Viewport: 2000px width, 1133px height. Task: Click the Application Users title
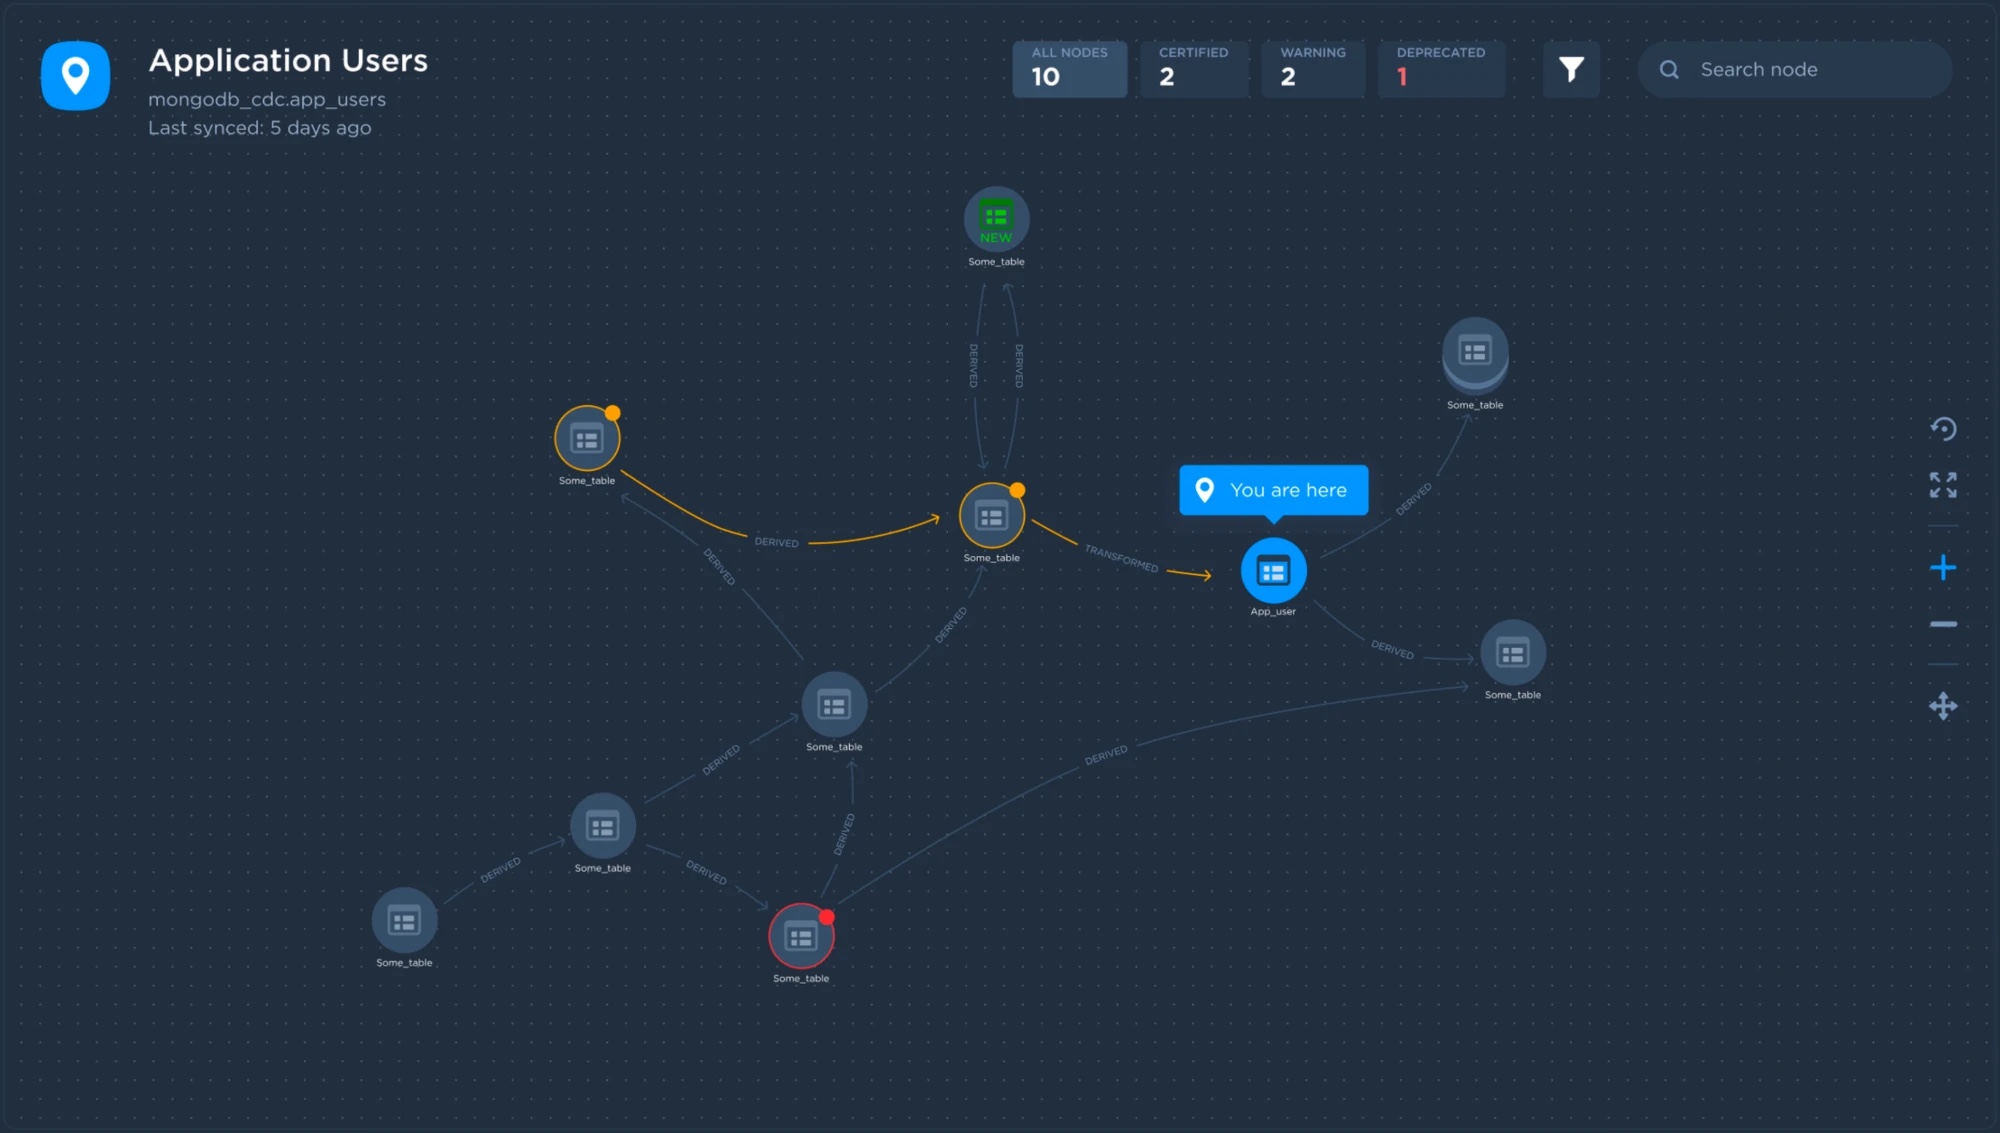(x=288, y=60)
